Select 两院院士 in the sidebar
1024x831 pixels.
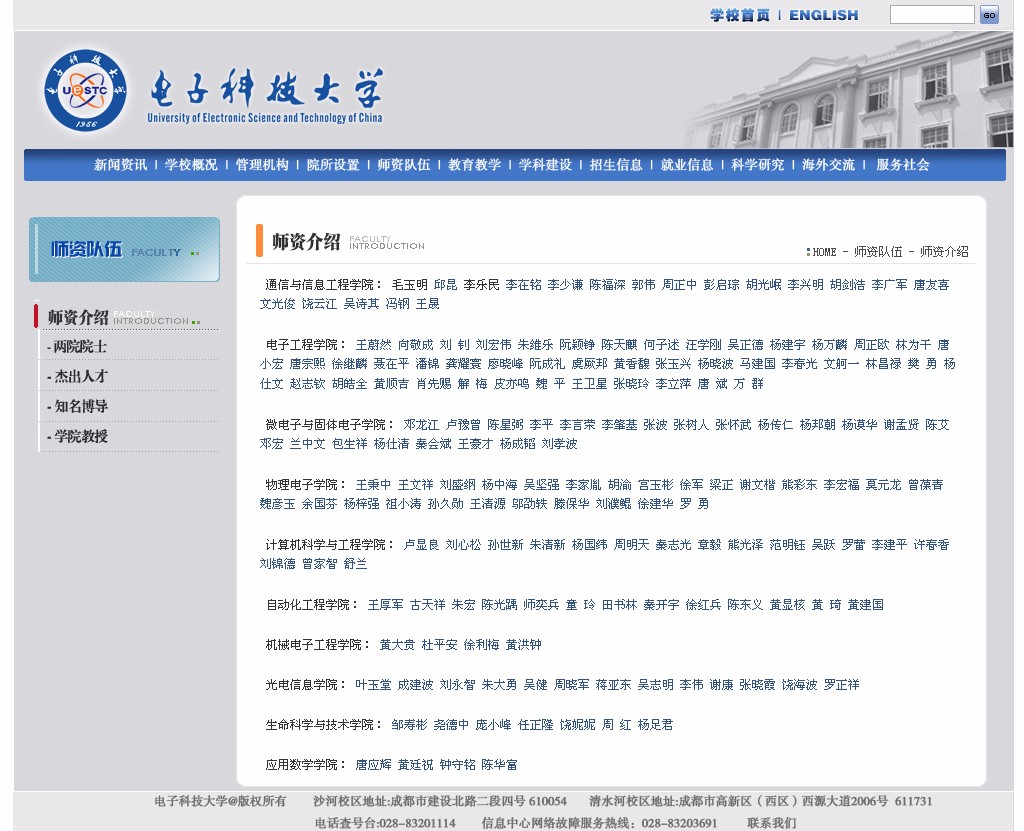point(79,347)
